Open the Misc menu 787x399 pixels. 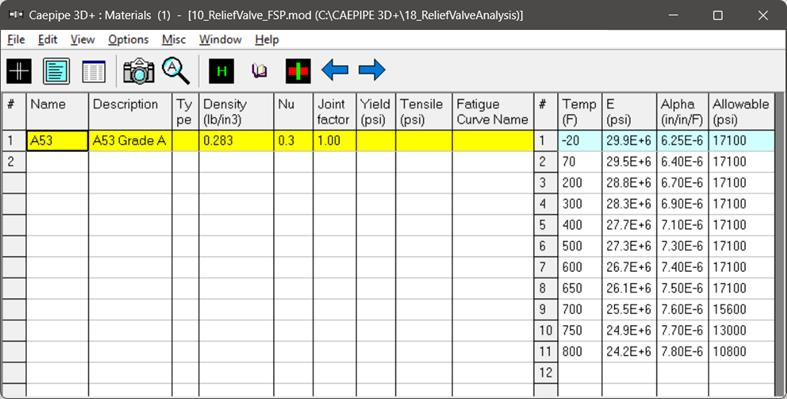174,40
